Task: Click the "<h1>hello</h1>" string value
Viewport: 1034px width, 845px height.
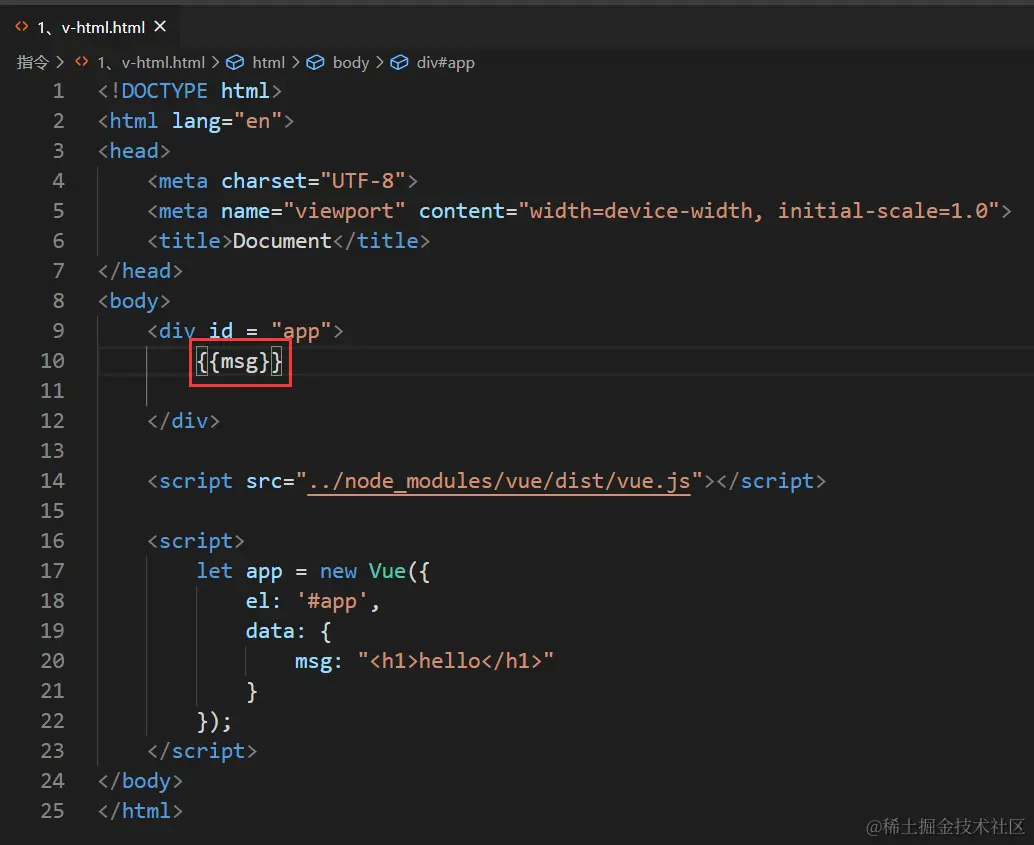Action: [456, 661]
